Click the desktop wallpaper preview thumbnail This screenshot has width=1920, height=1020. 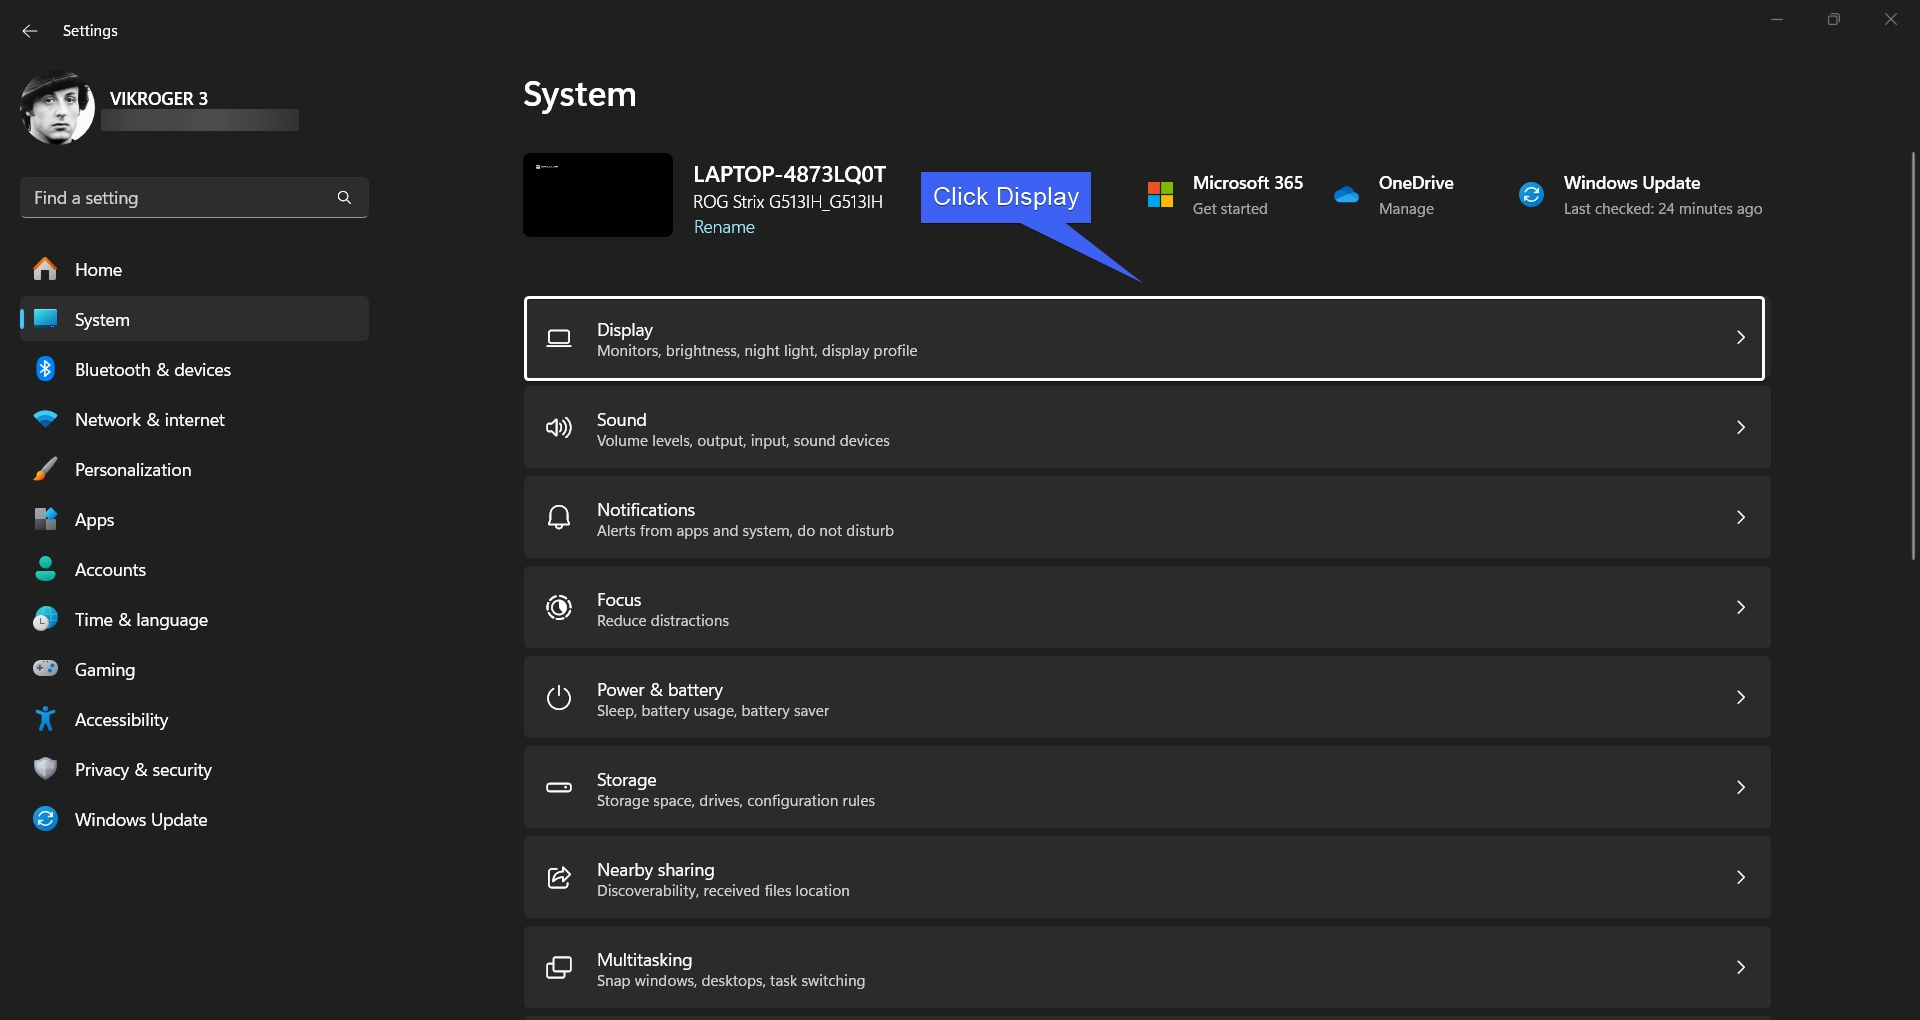[x=598, y=195]
